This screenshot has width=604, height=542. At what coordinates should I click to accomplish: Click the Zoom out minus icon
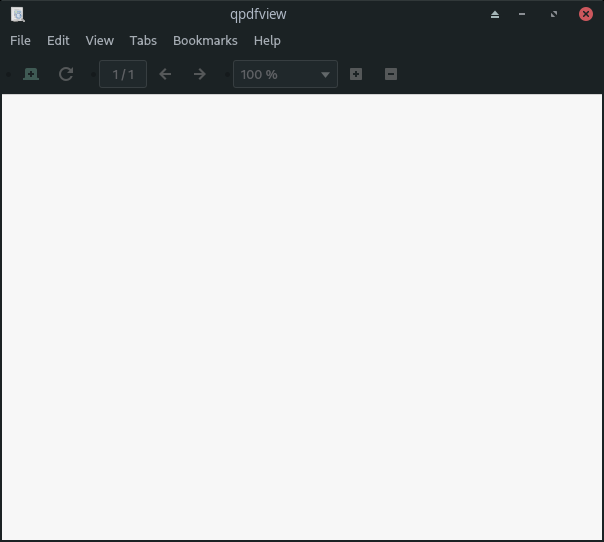391,74
